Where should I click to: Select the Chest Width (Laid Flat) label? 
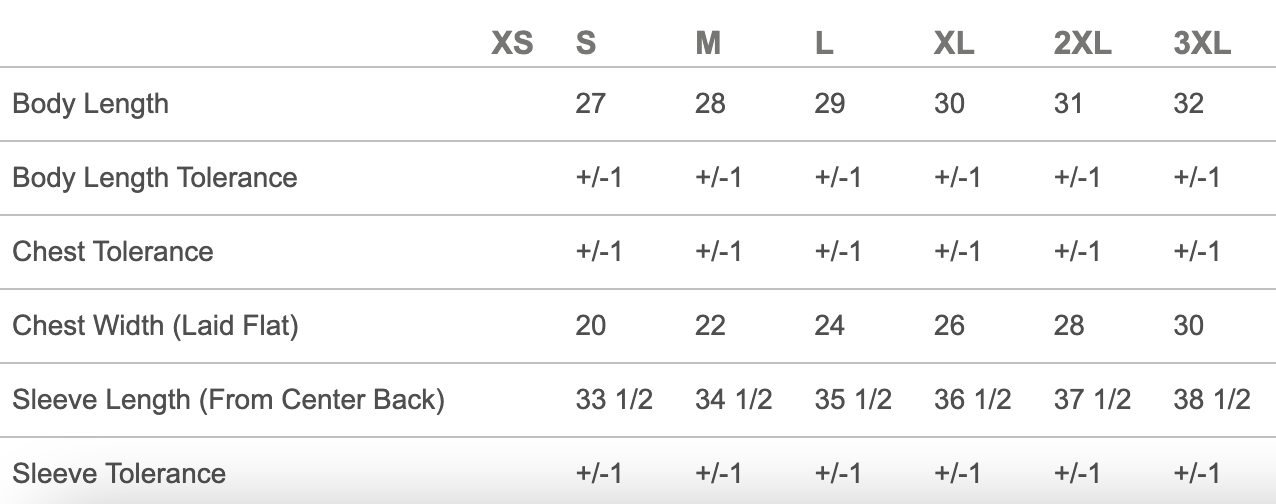tap(155, 326)
